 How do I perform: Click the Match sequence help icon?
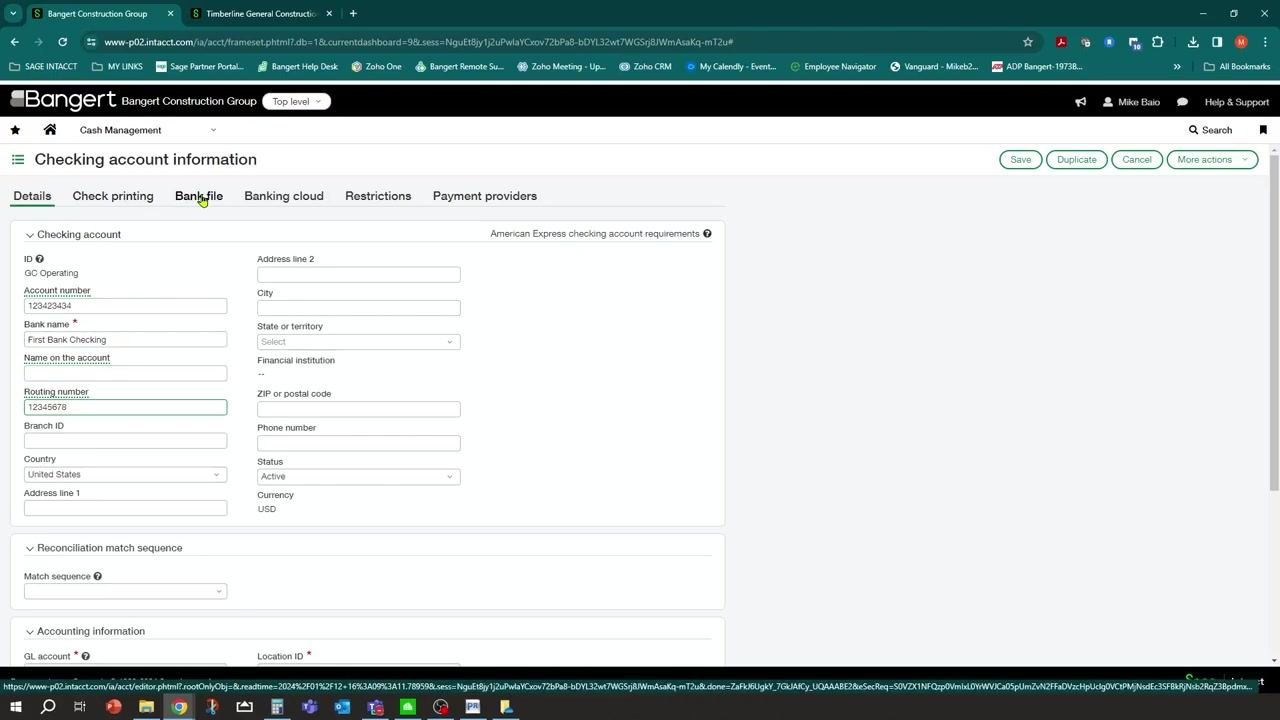[97, 576]
